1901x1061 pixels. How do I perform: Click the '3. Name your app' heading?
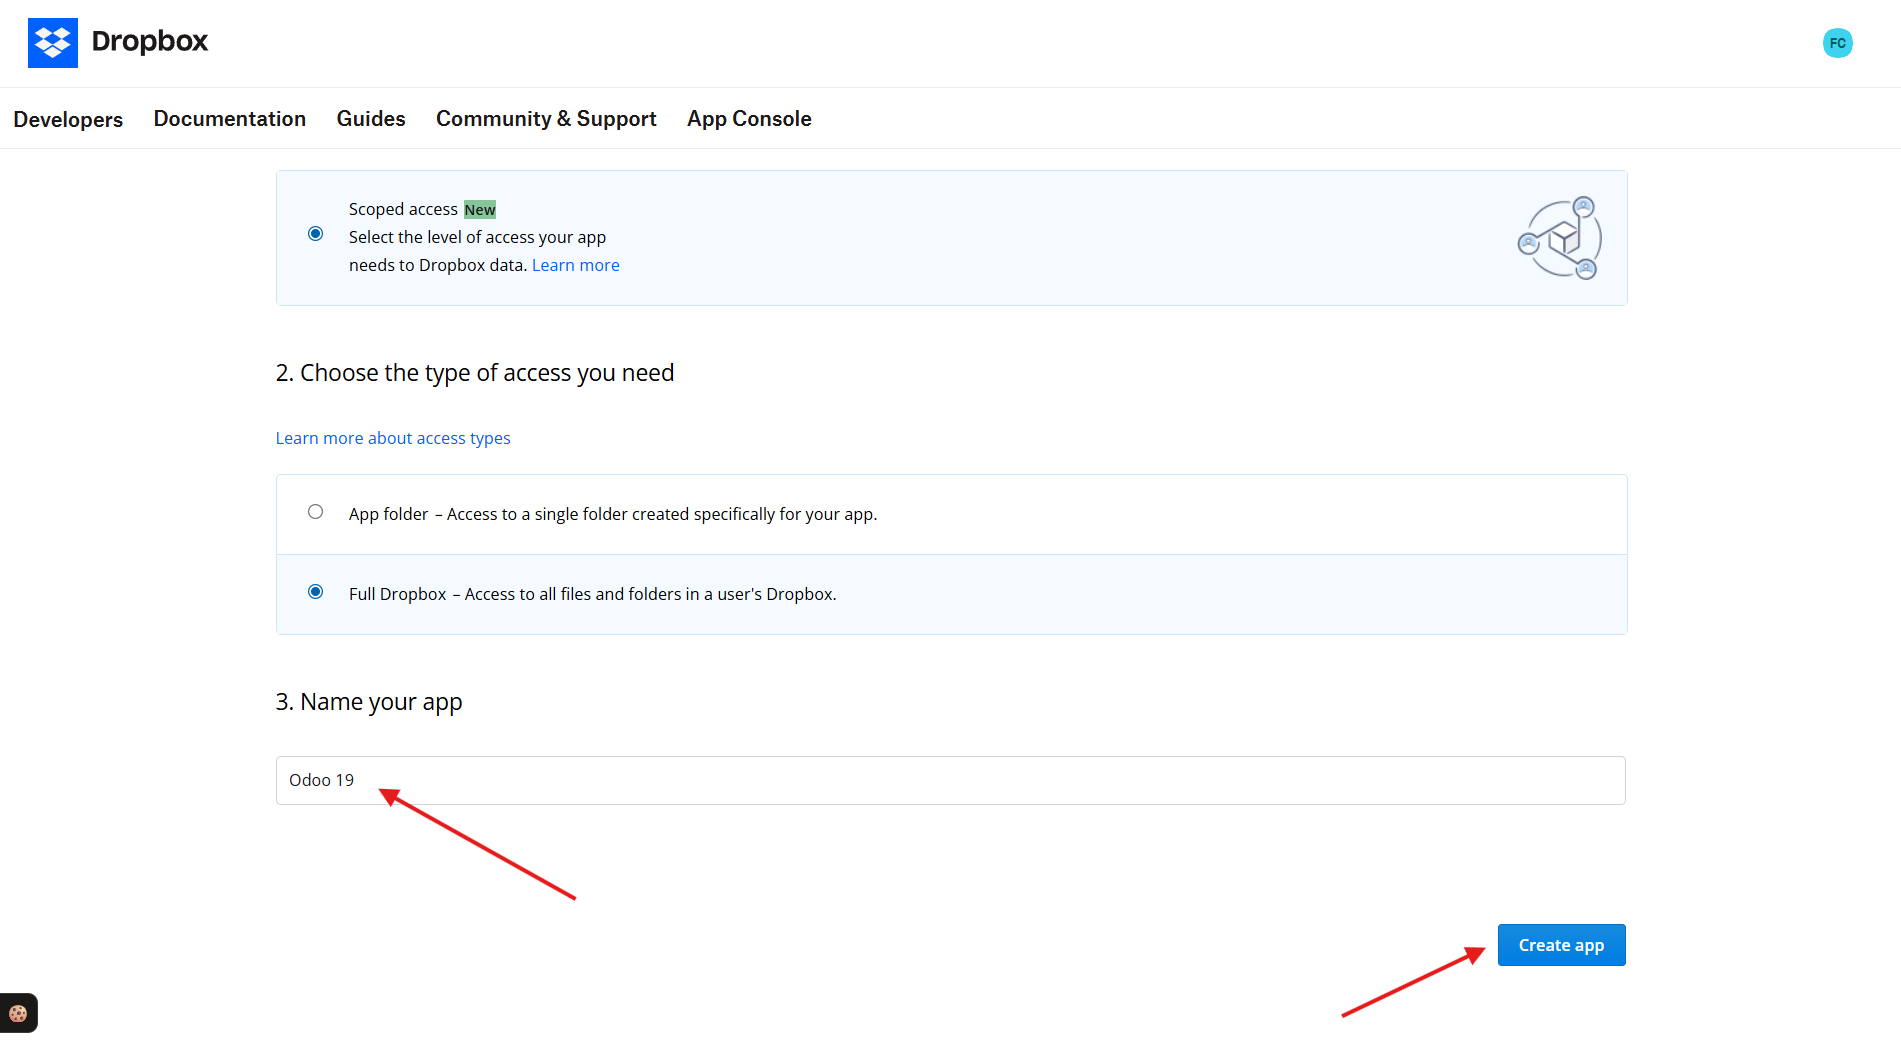[369, 702]
